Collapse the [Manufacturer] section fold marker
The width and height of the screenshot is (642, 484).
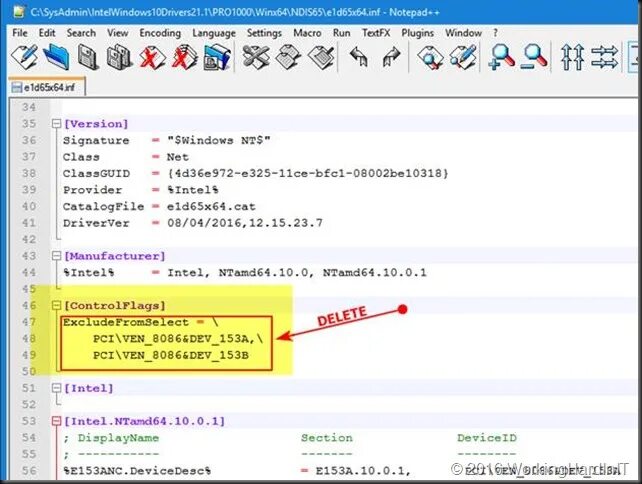pos(56,256)
